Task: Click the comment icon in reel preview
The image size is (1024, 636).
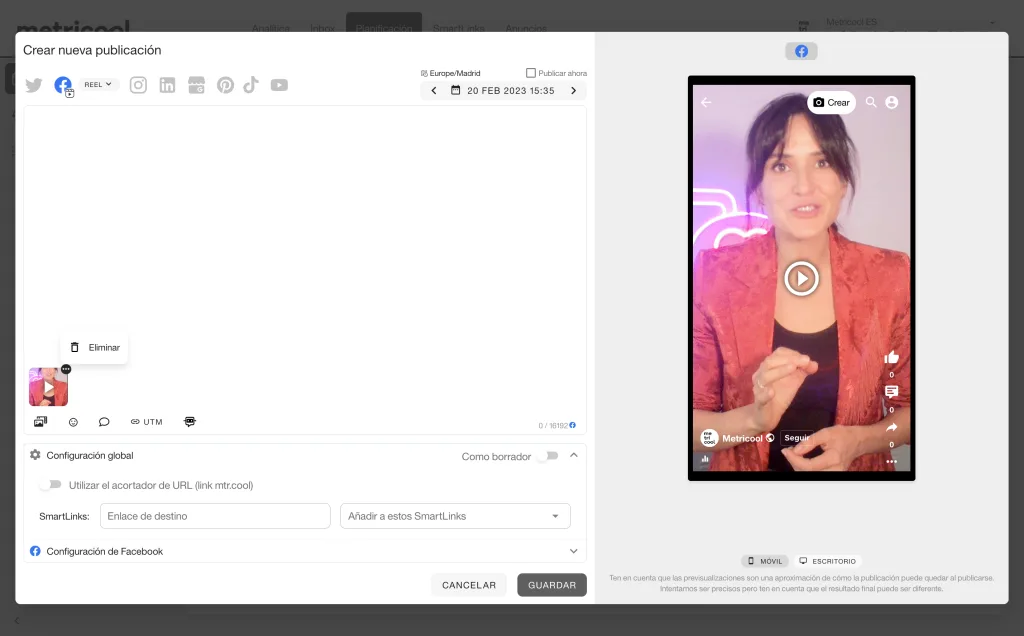Action: (891, 392)
